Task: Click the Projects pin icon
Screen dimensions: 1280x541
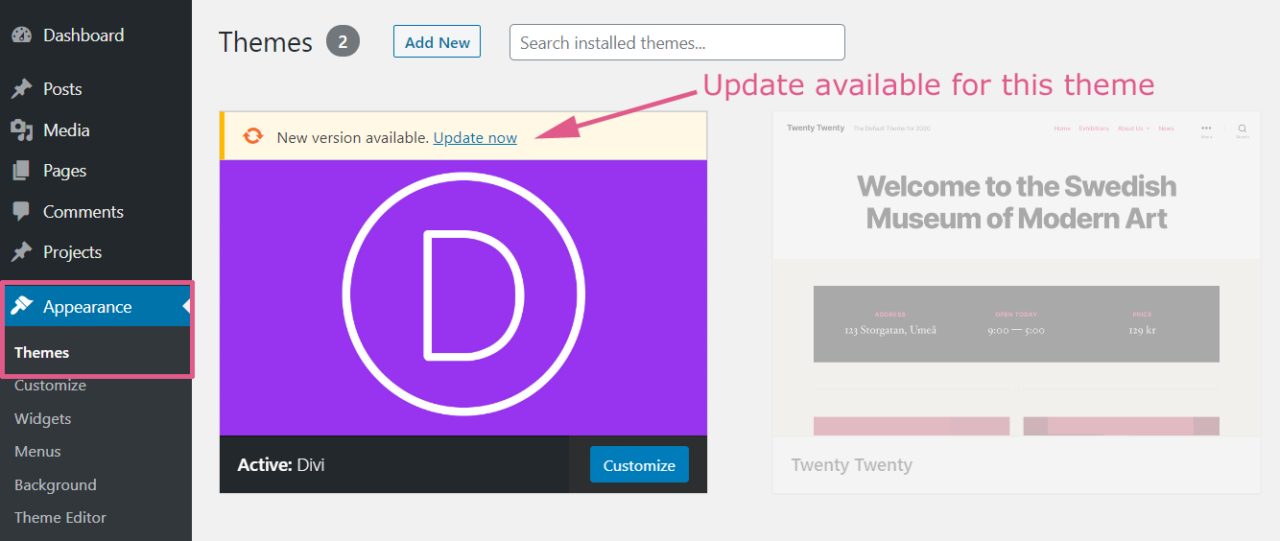Action: (22, 252)
